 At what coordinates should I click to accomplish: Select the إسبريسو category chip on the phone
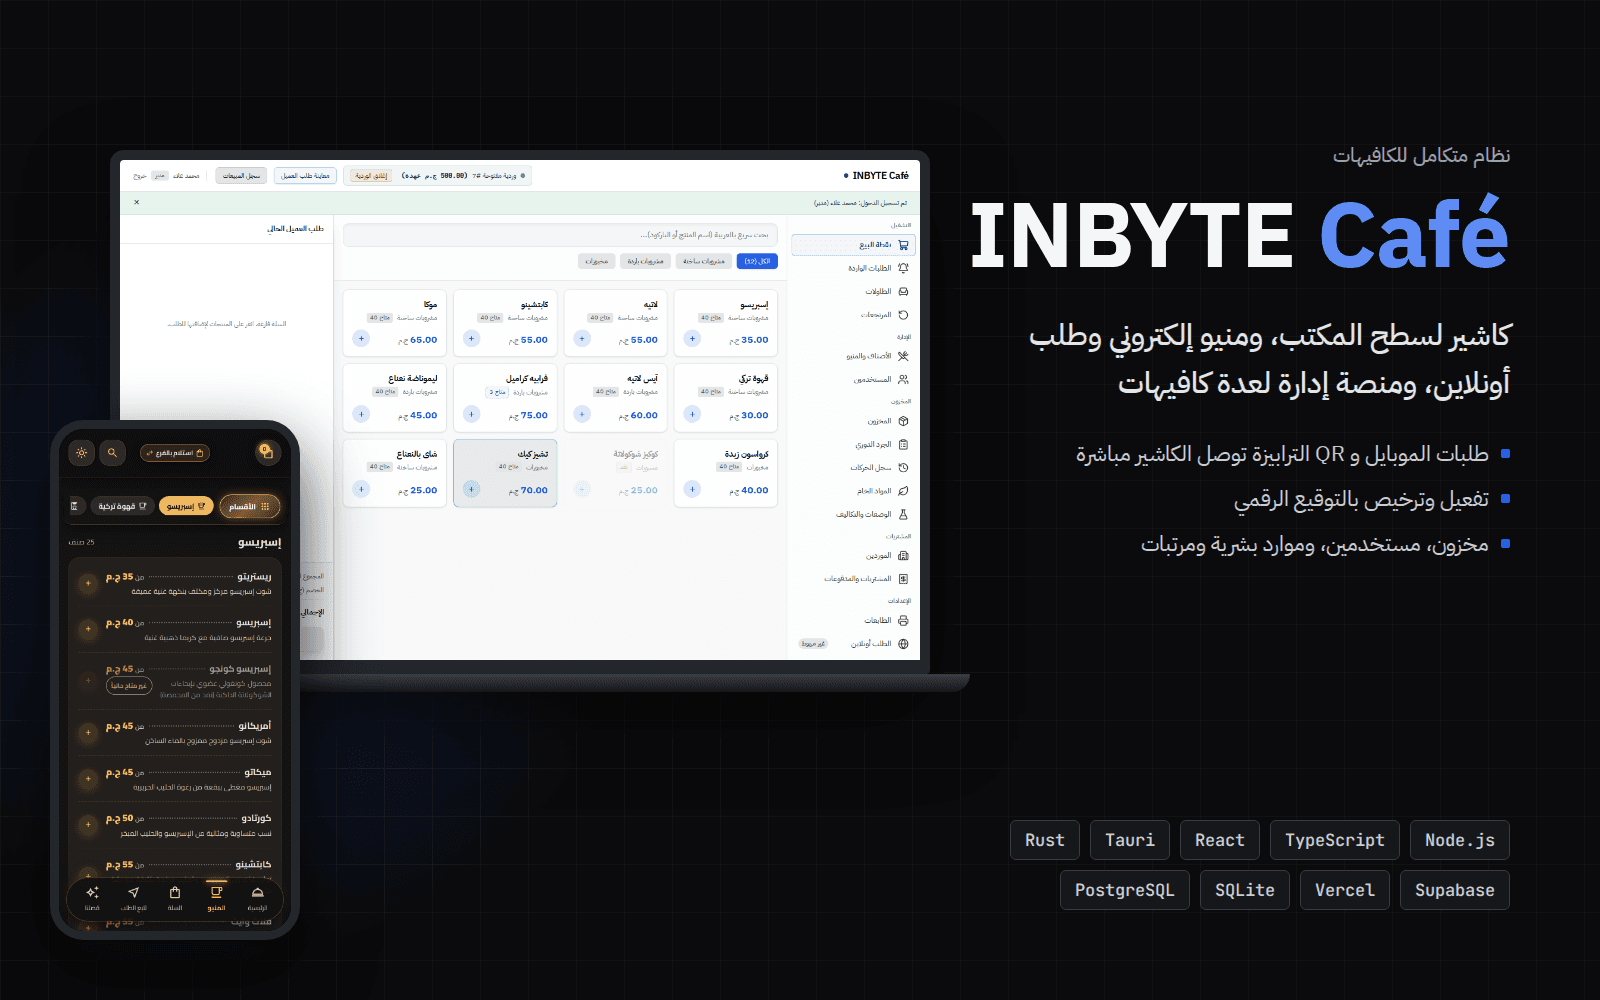coord(186,507)
